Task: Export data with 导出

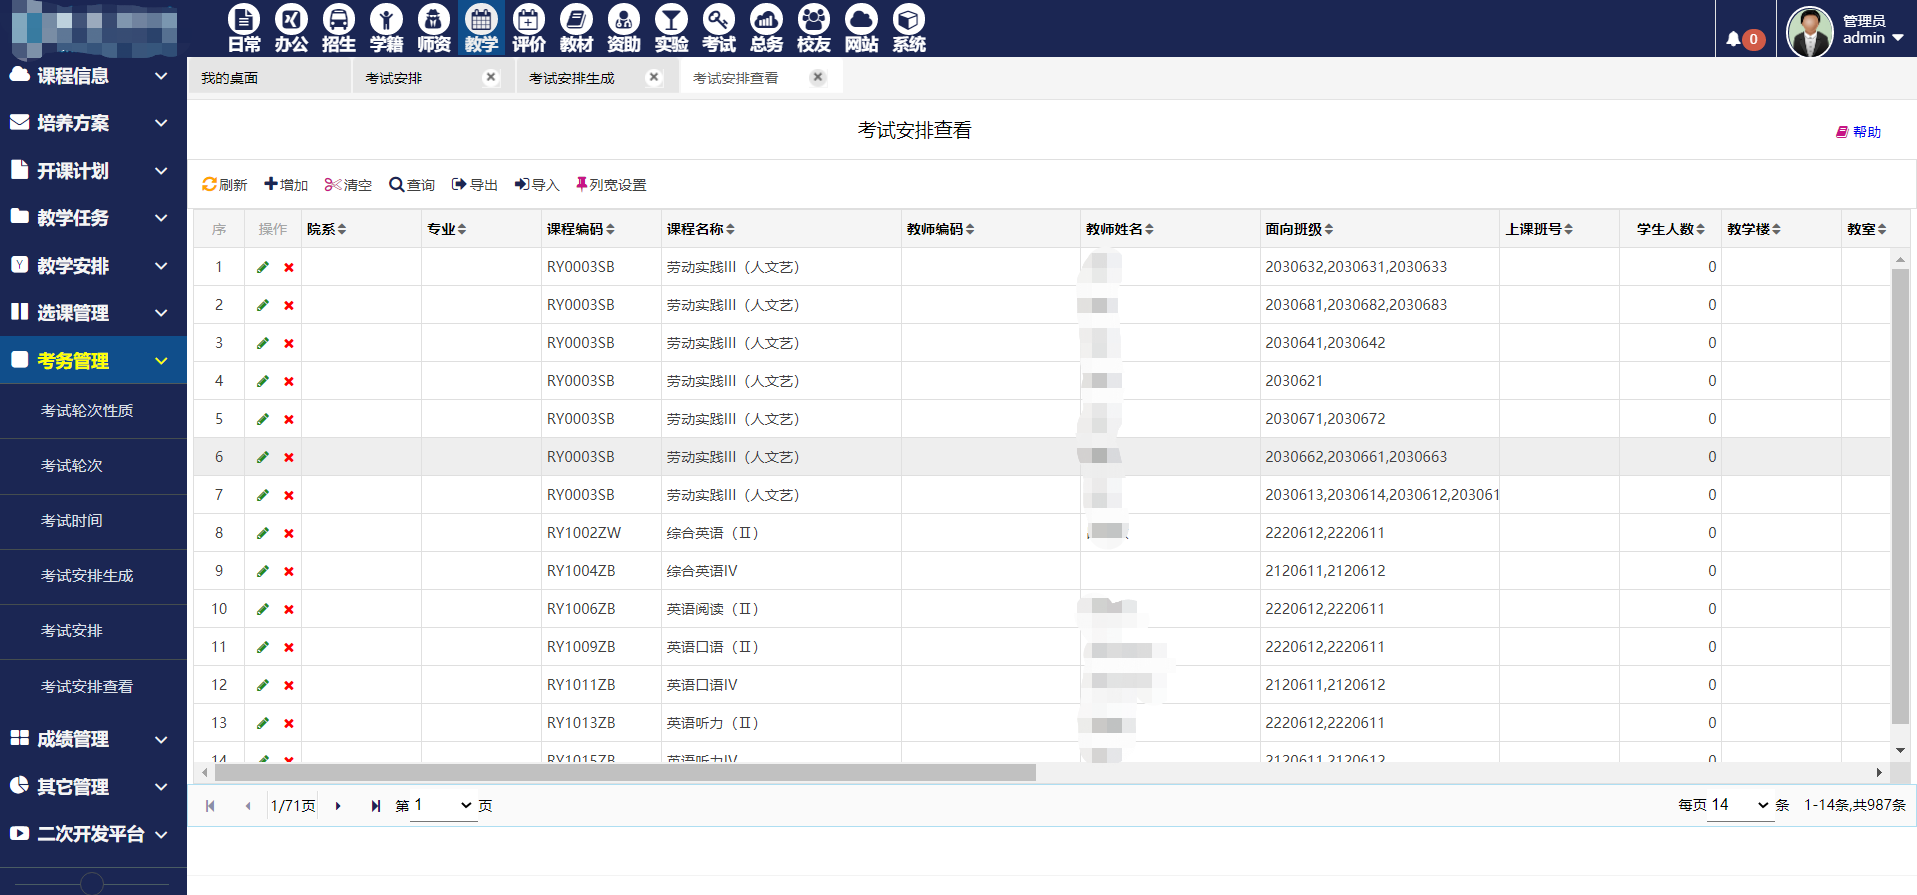Action: [x=475, y=185]
